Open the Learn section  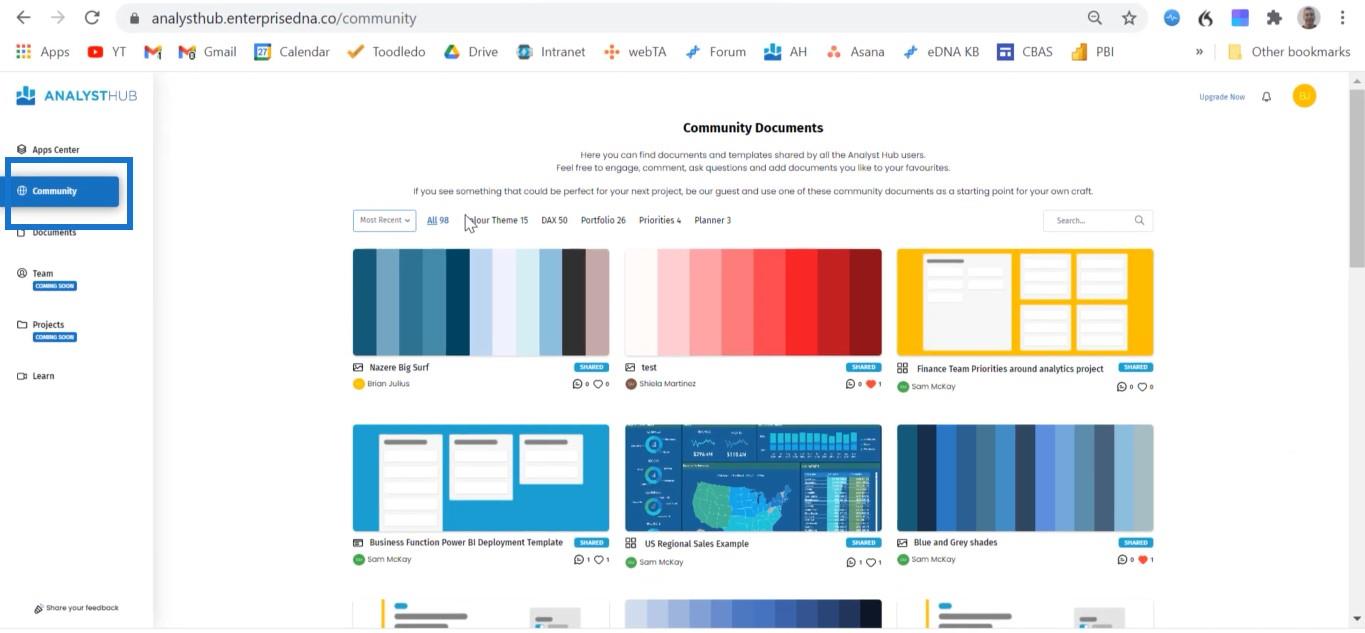(36, 376)
